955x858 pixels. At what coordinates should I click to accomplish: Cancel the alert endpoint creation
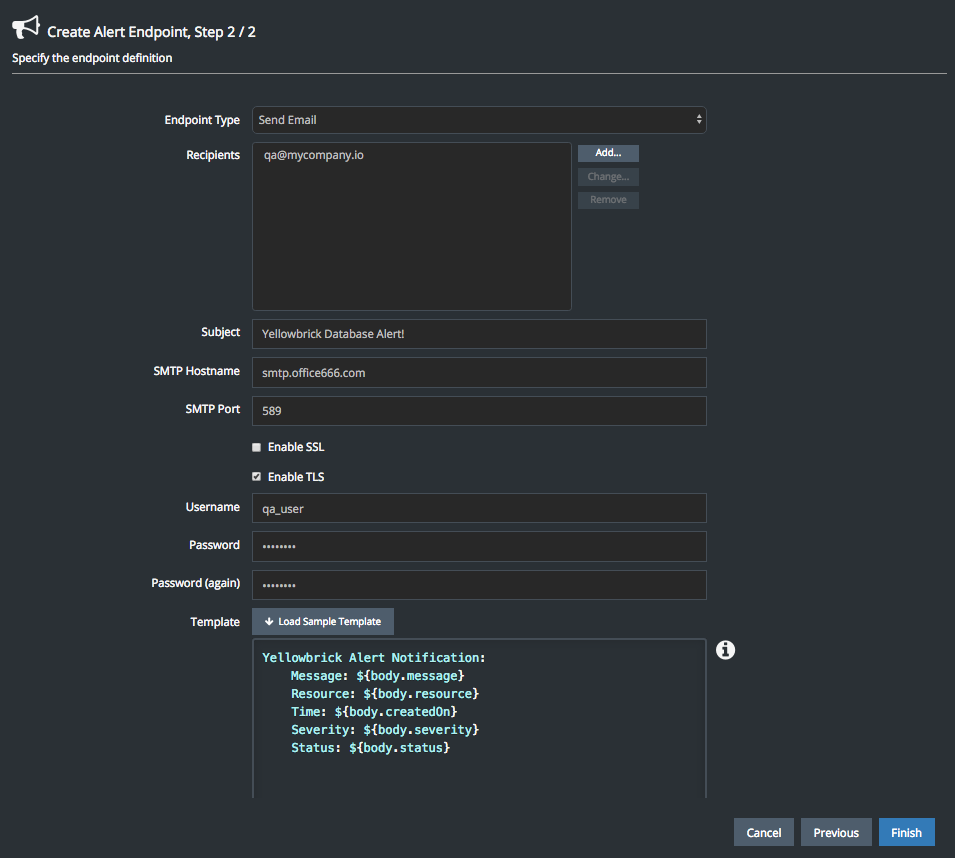tap(764, 832)
